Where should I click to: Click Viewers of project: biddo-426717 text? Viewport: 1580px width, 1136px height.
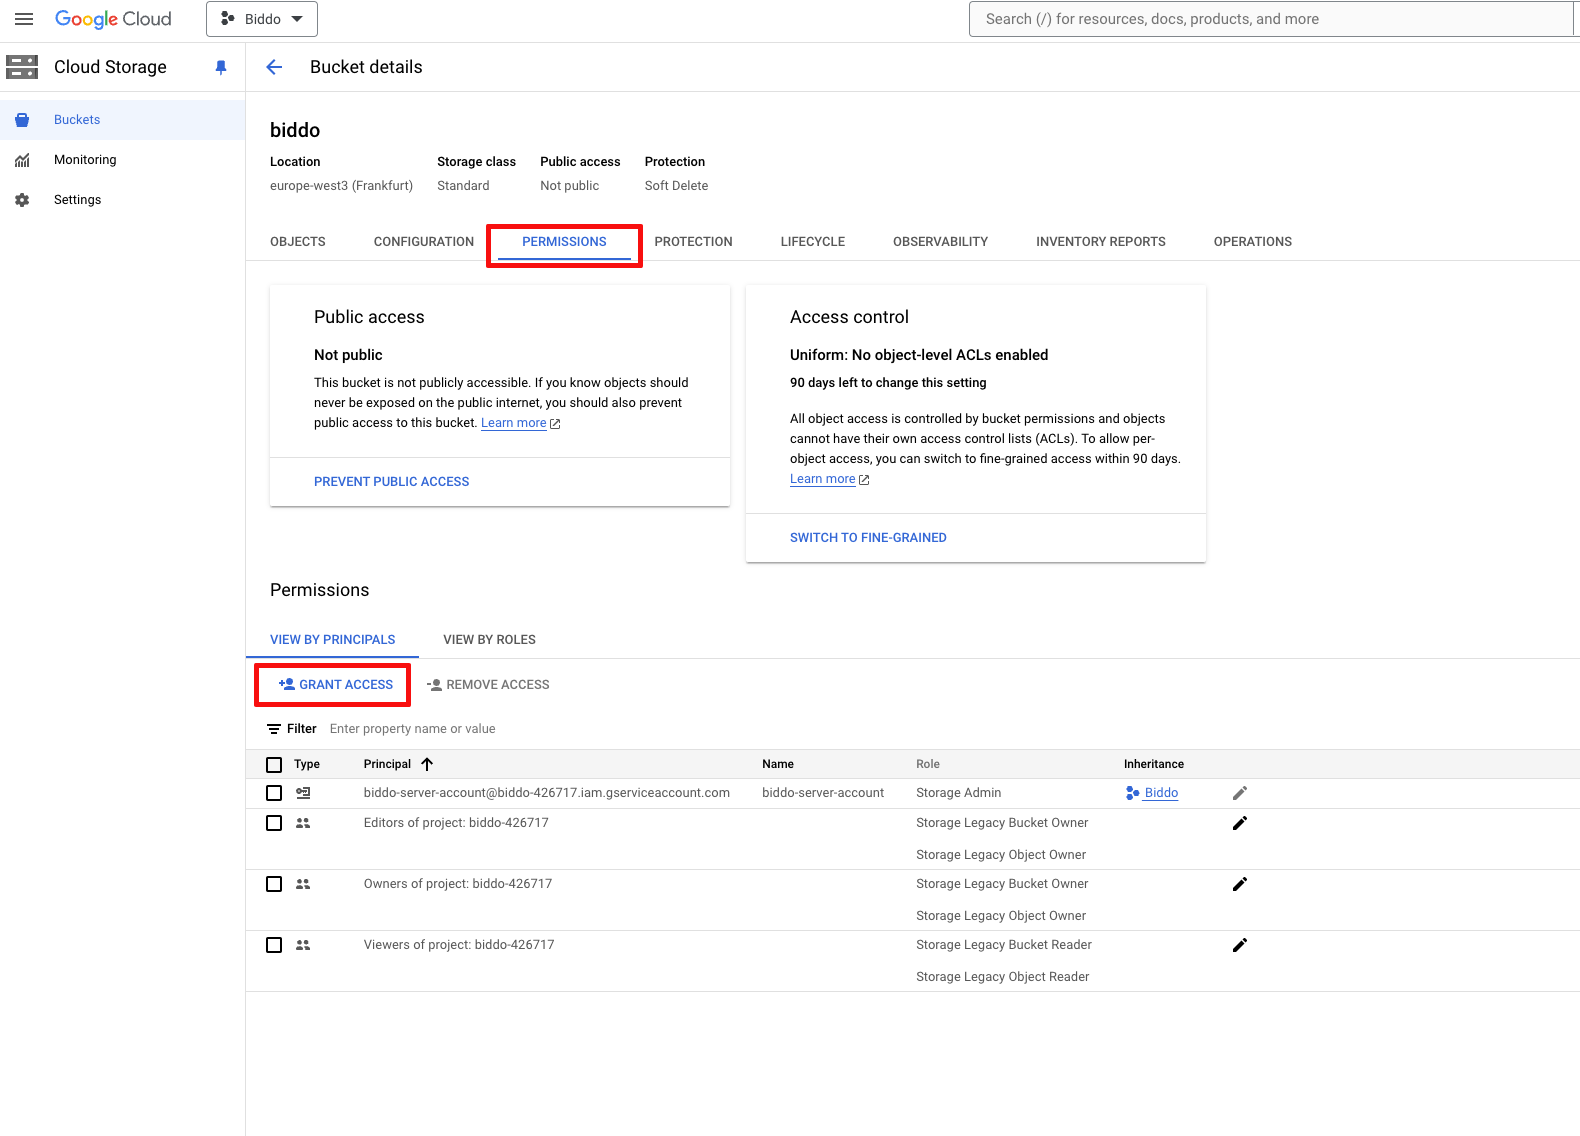459,945
